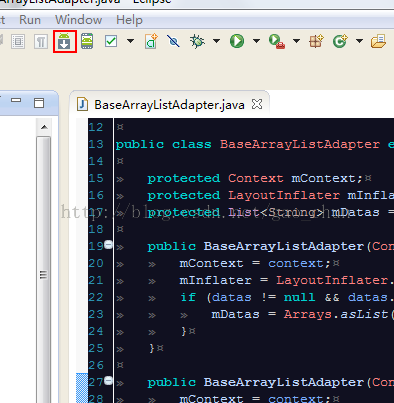The height and width of the screenshot is (403, 394).
Task: Open Lint check dropdown arrow
Action: [130, 41]
